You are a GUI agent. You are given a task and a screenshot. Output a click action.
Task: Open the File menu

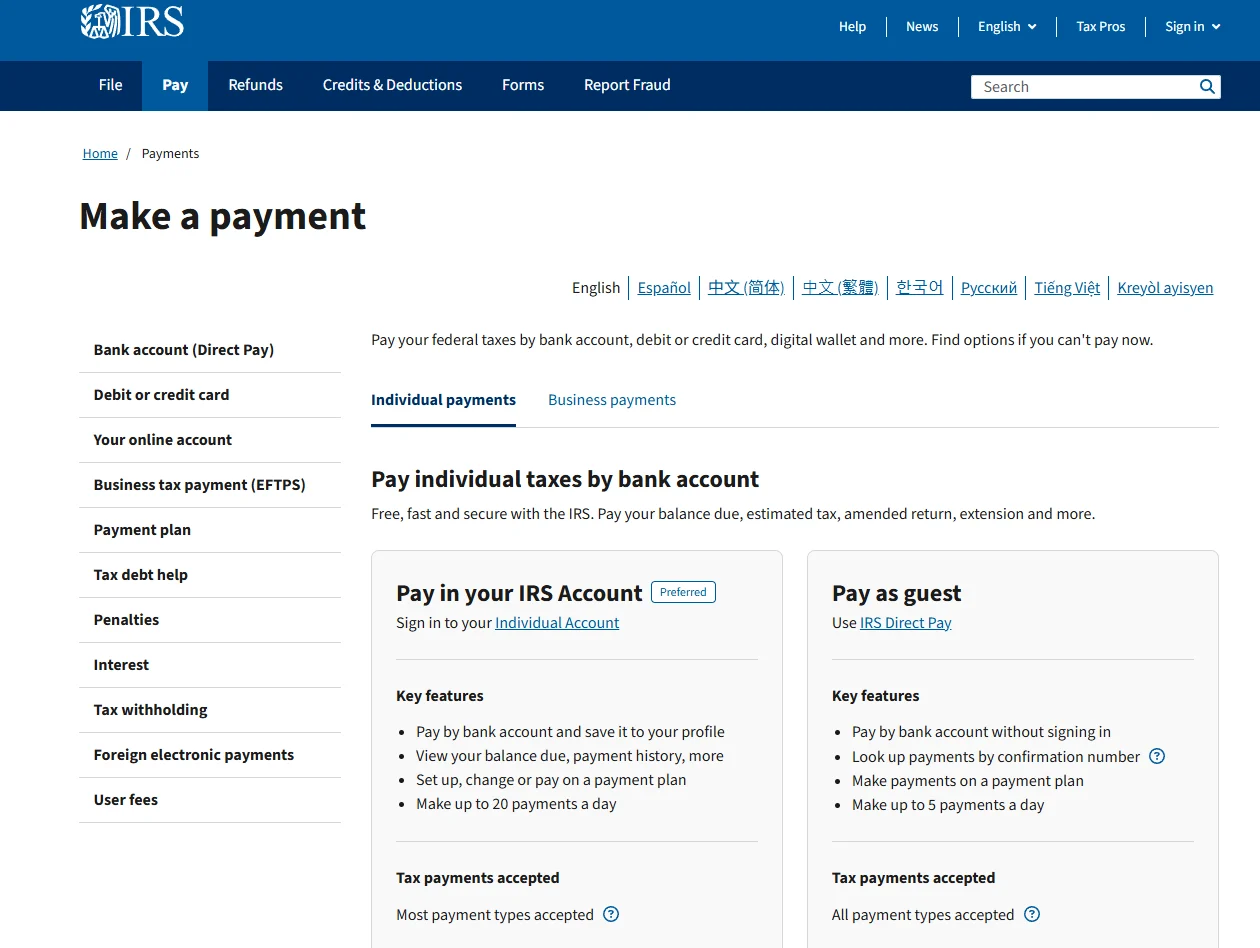point(111,85)
